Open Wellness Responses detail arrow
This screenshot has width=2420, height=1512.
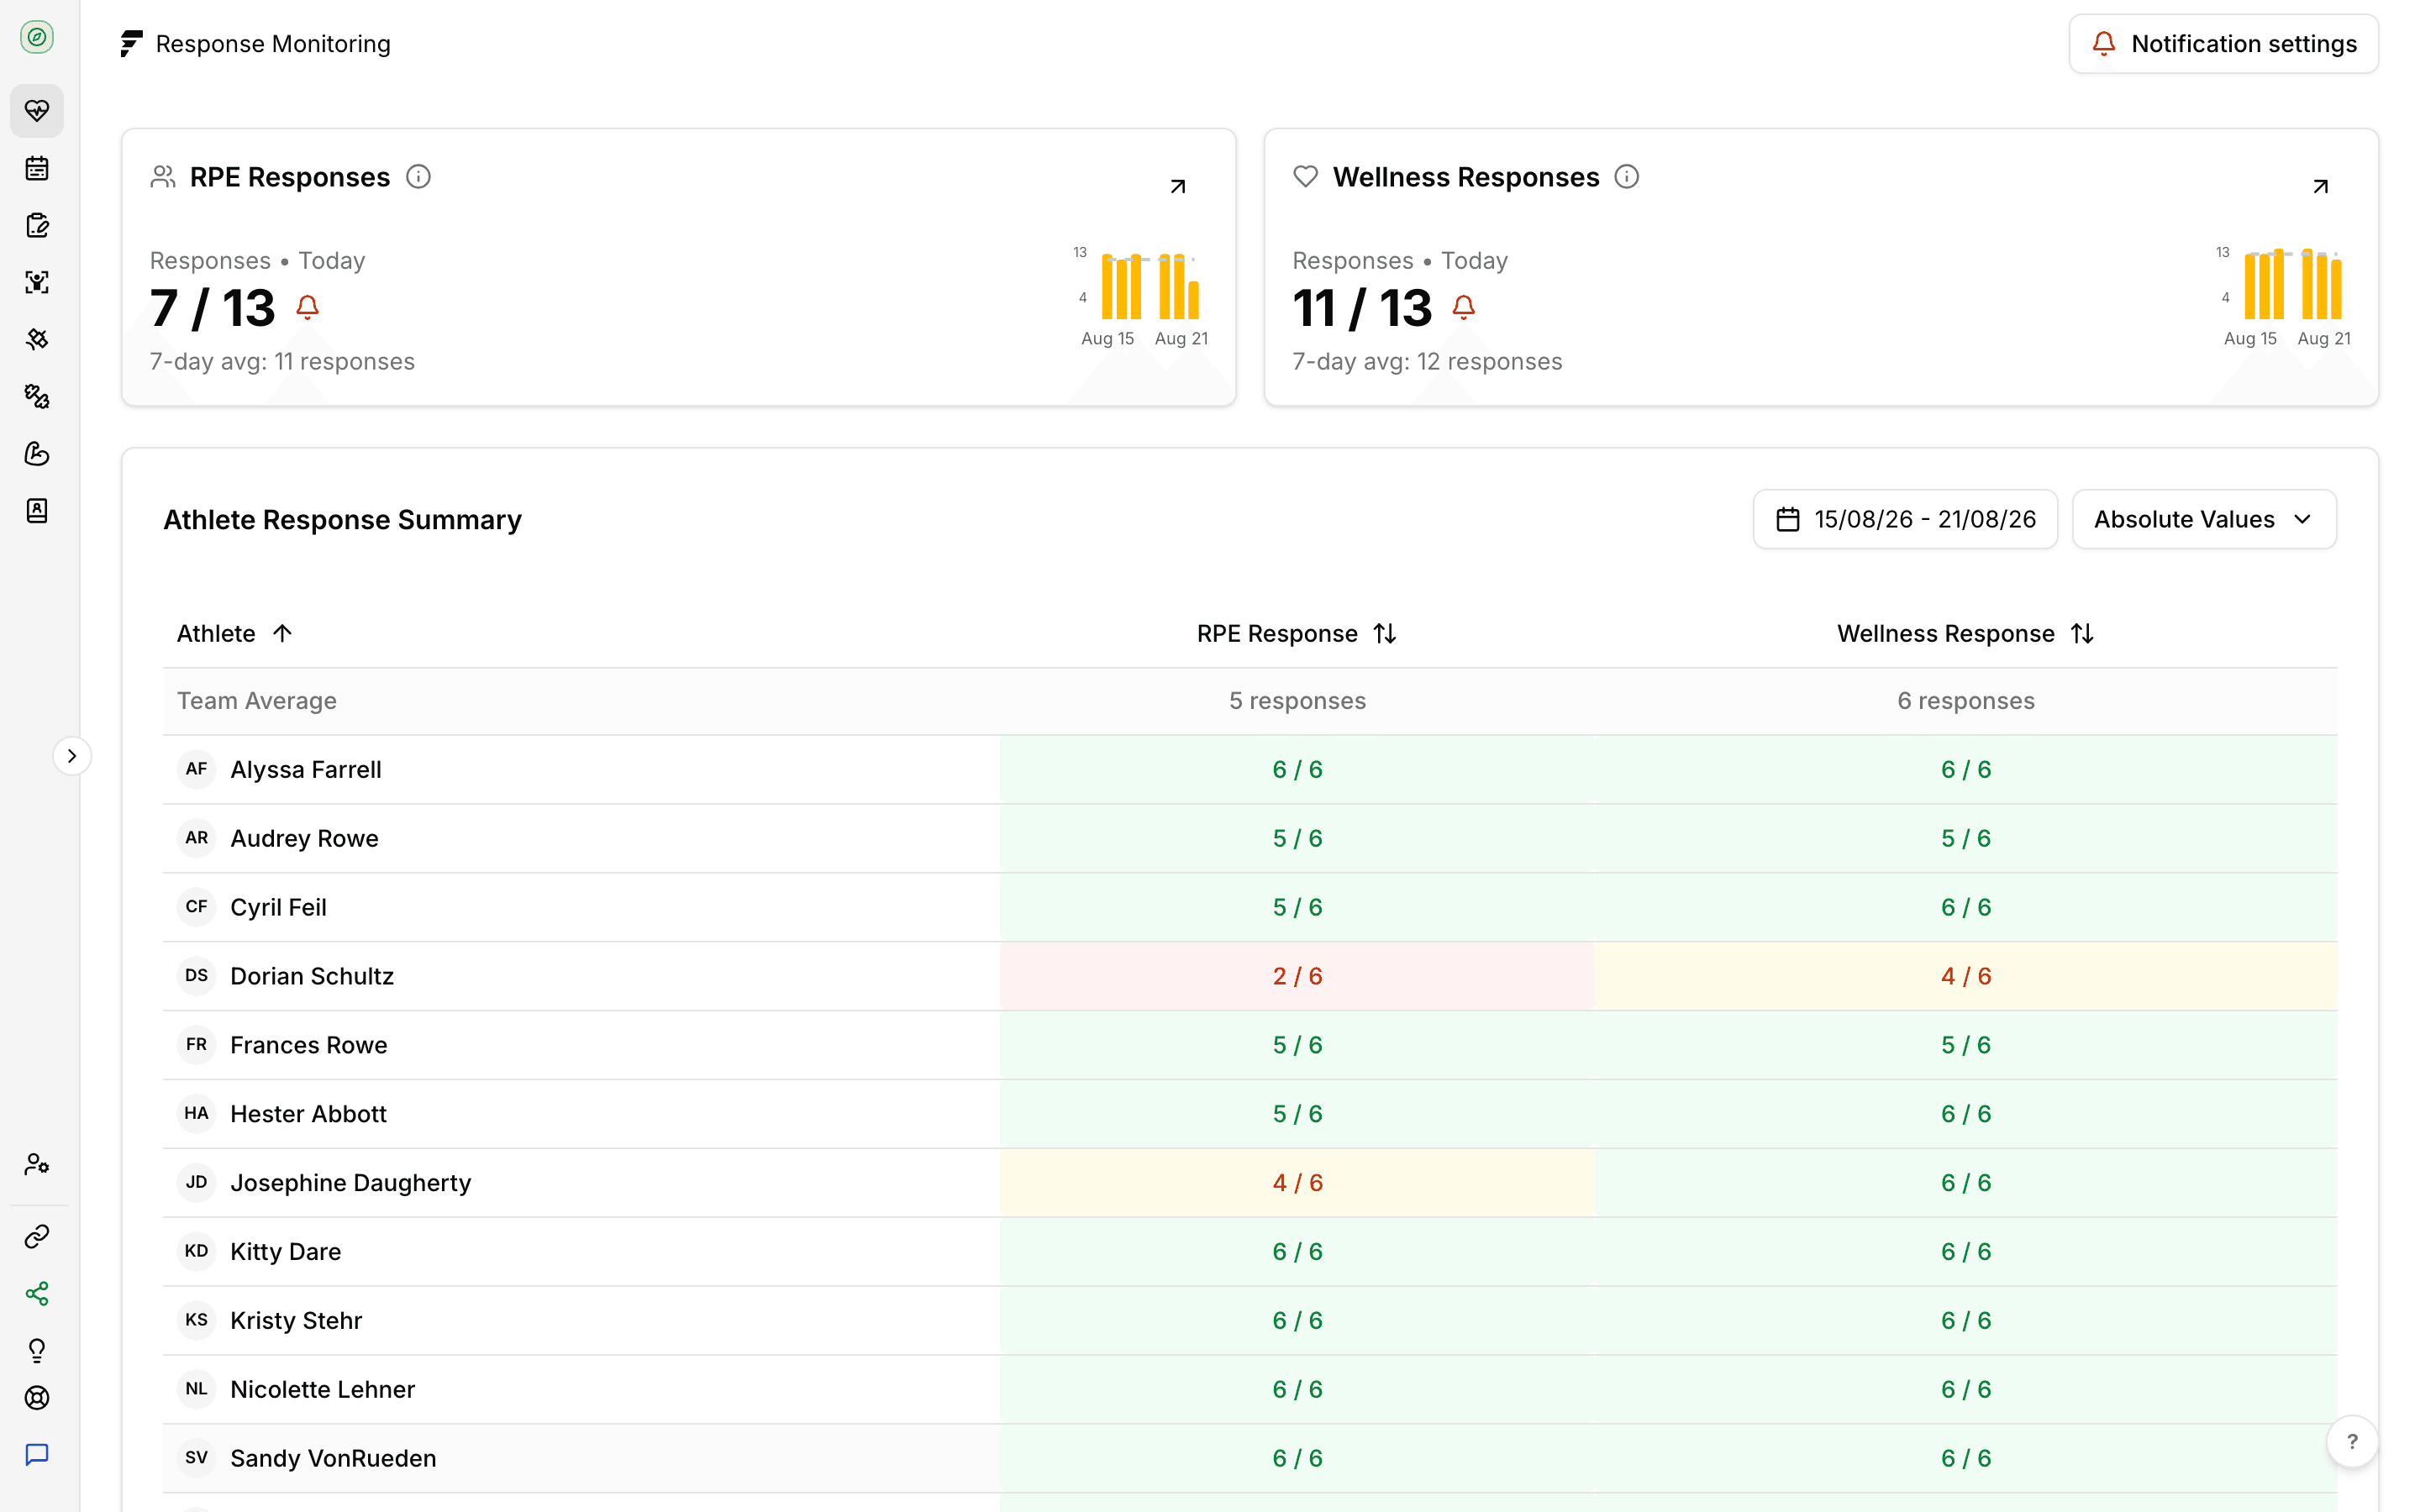[2321, 187]
